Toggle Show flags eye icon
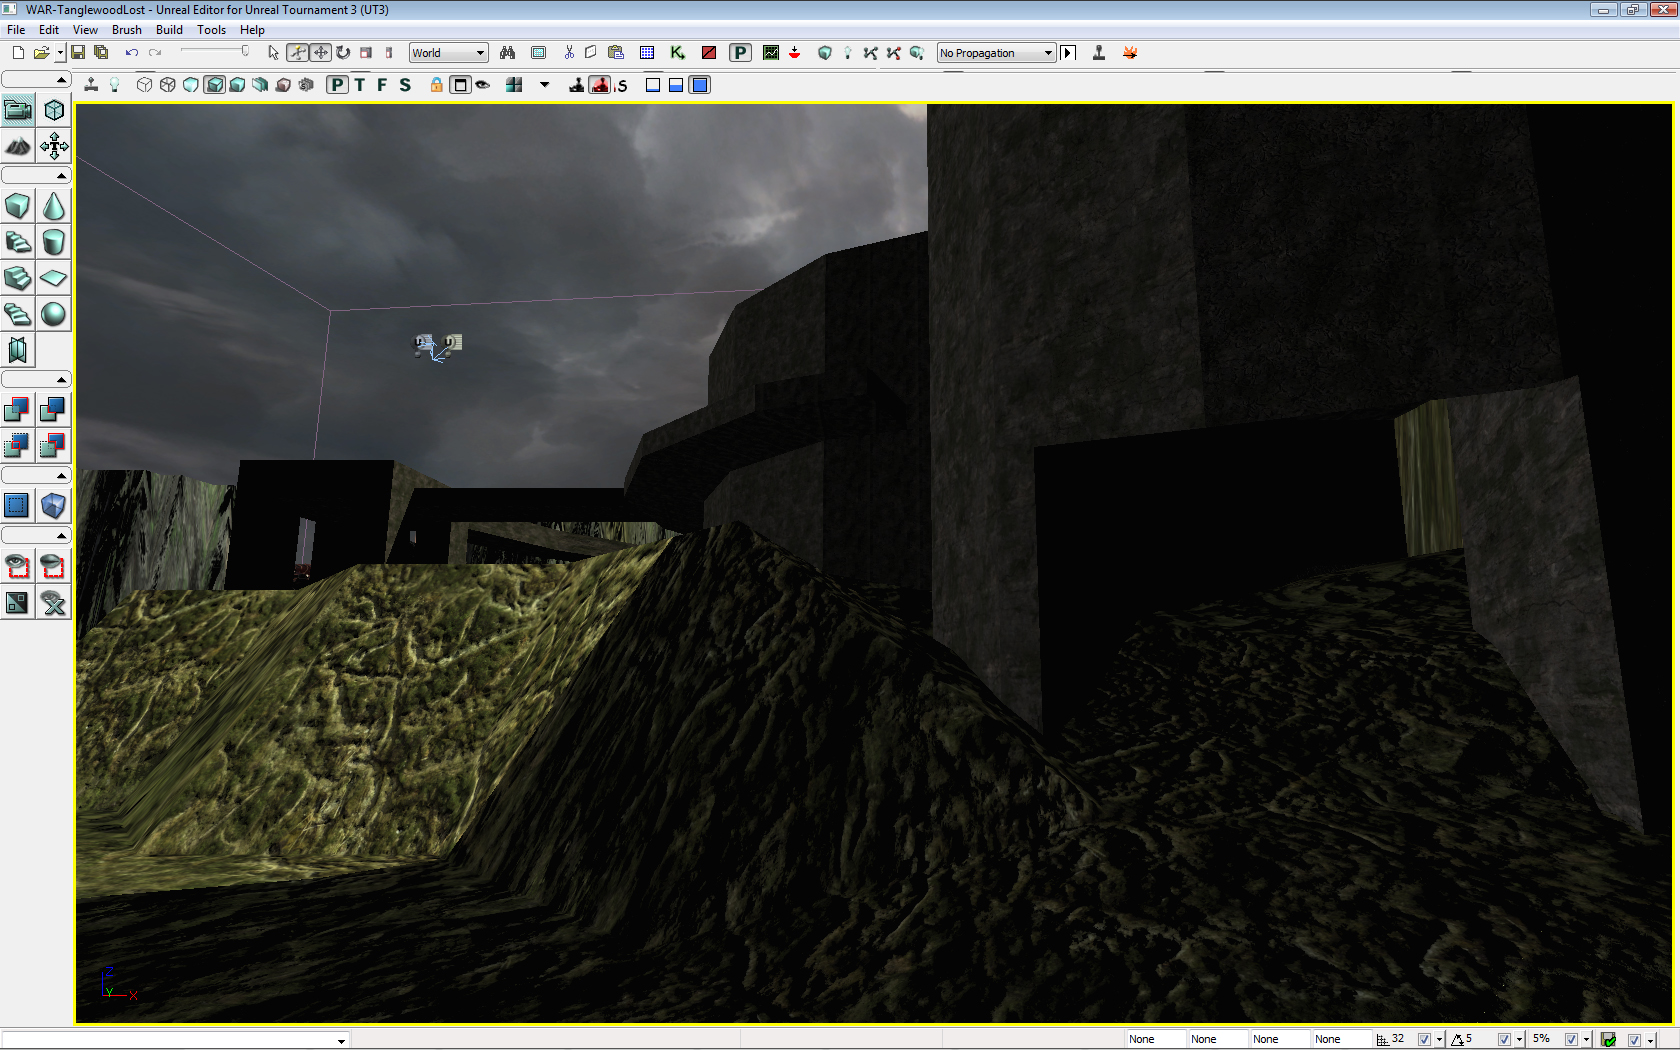Viewport: 1680px width, 1050px height. [x=483, y=85]
